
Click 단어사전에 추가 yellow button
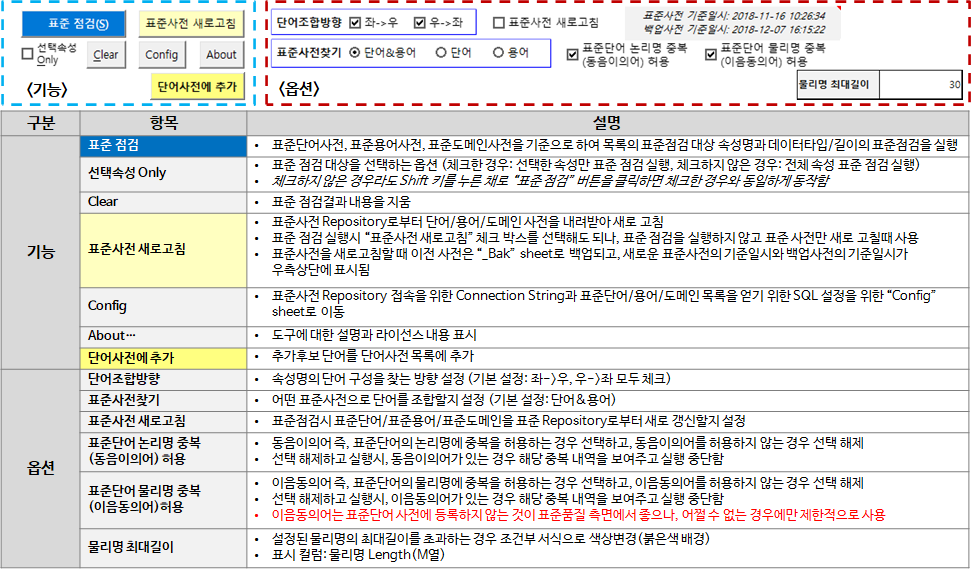coord(198,87)
